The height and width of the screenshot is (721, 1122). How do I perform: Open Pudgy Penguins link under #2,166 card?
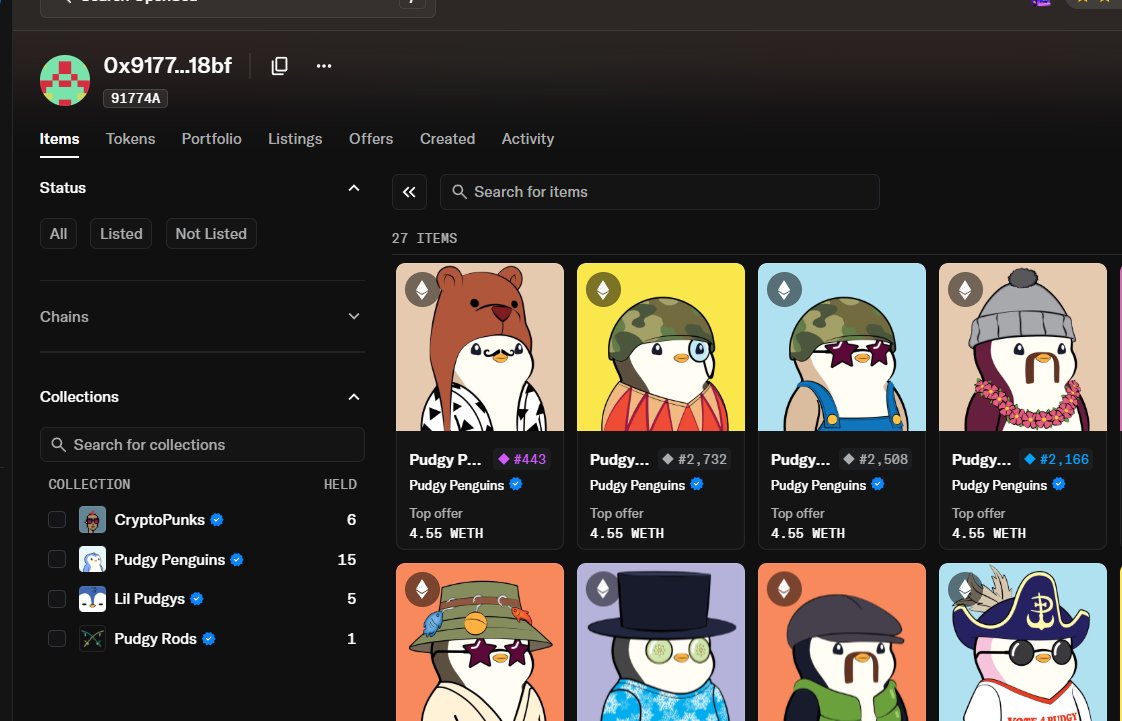[999, 486]
